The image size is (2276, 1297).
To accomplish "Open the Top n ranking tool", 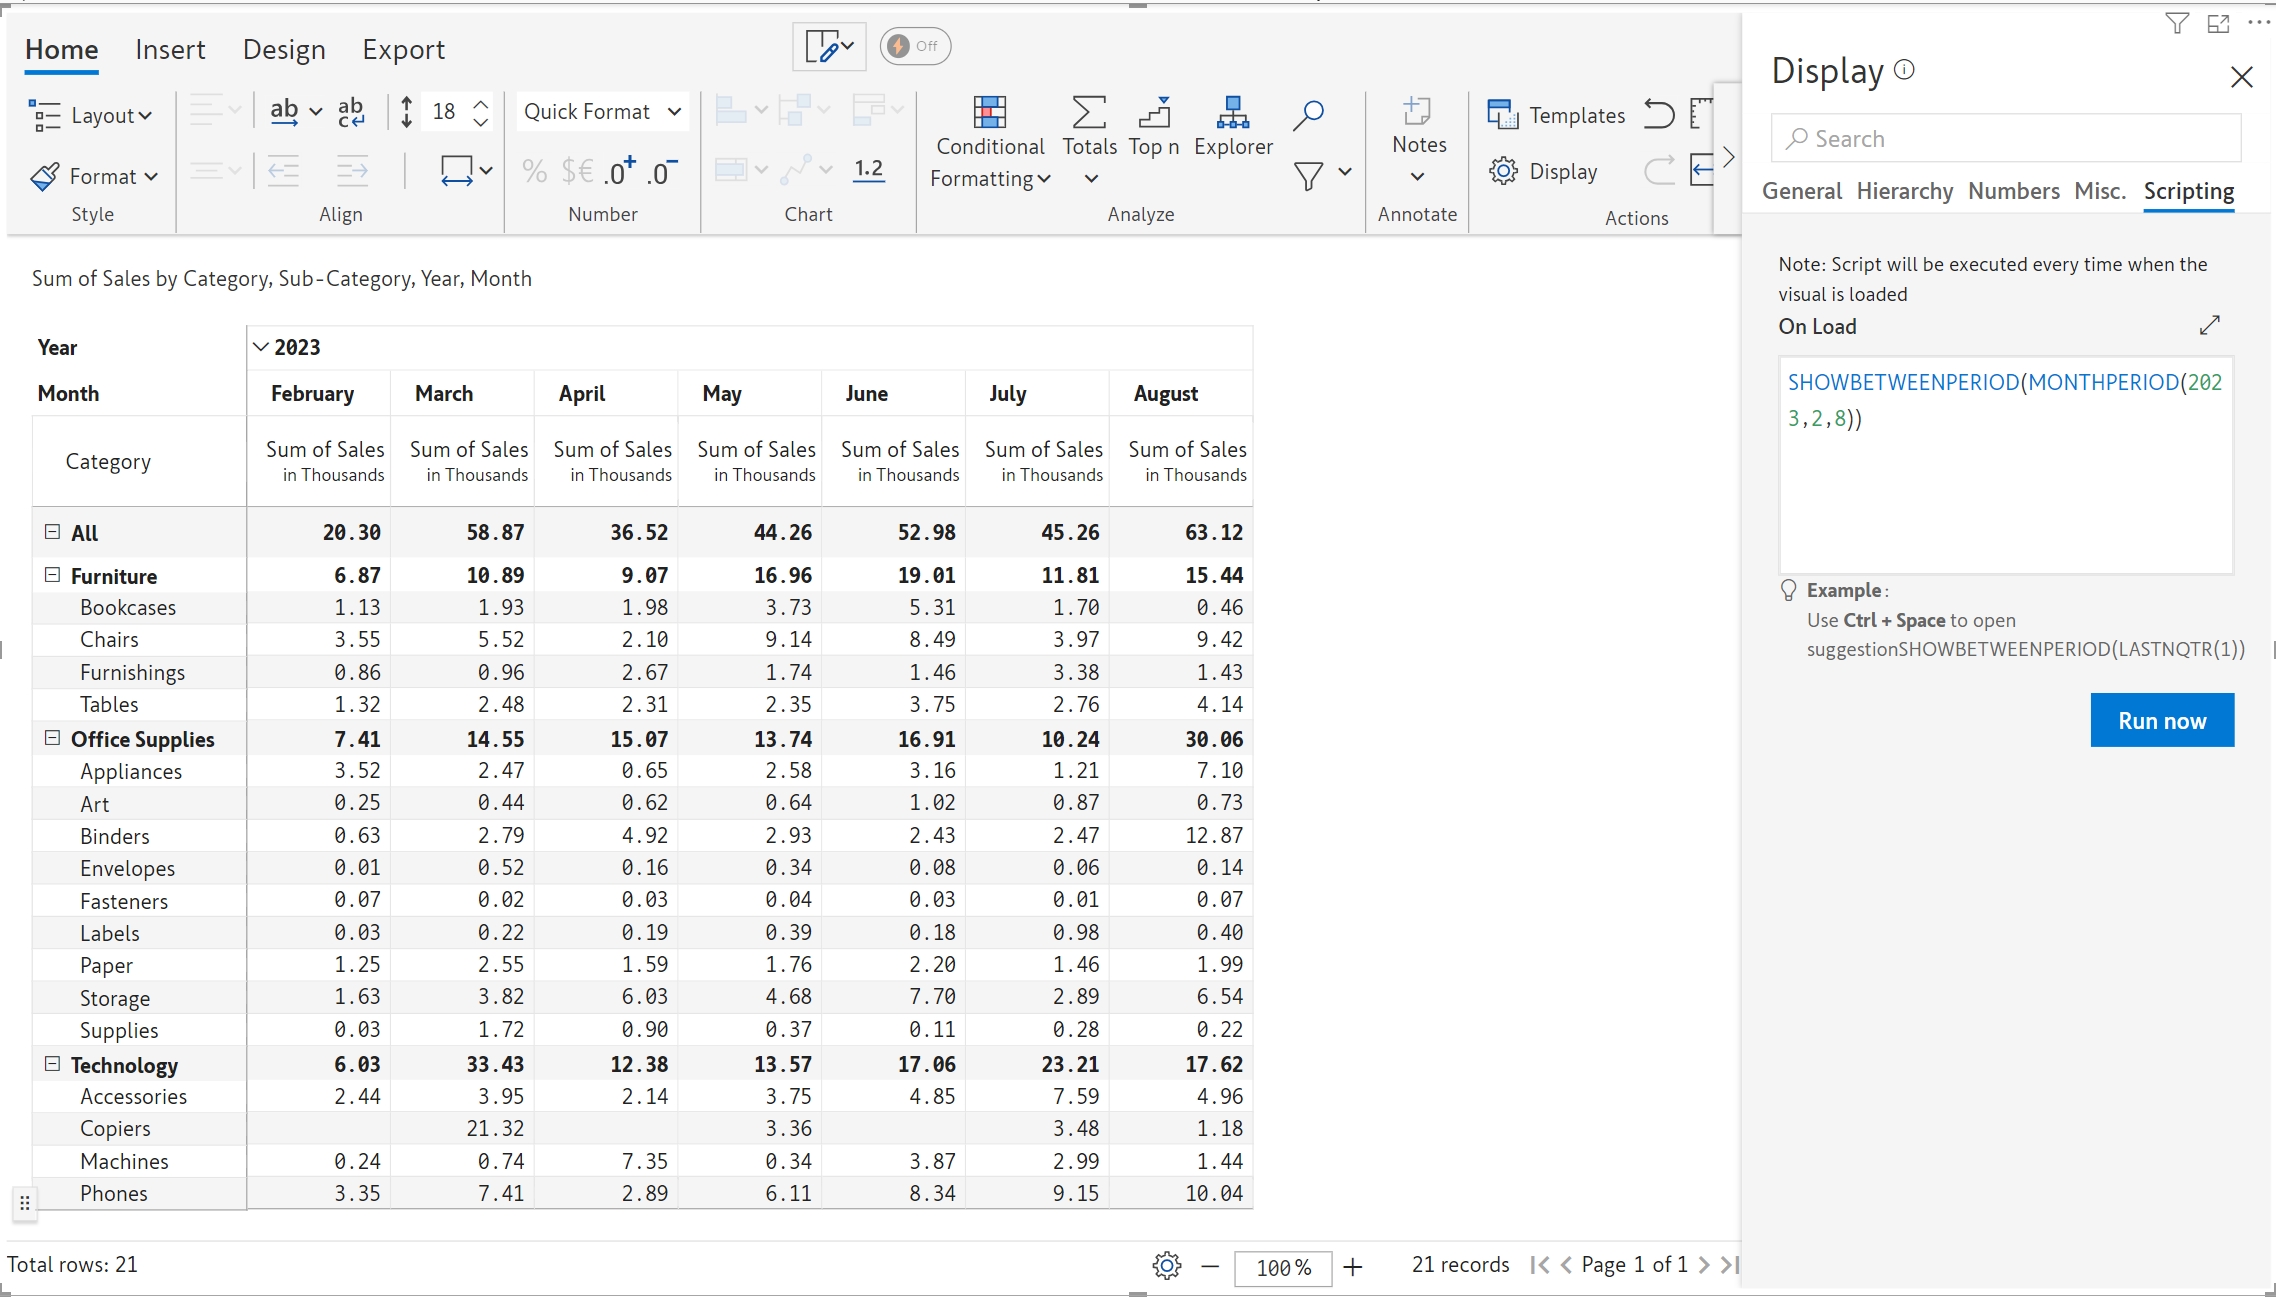I will point(1154,126).
